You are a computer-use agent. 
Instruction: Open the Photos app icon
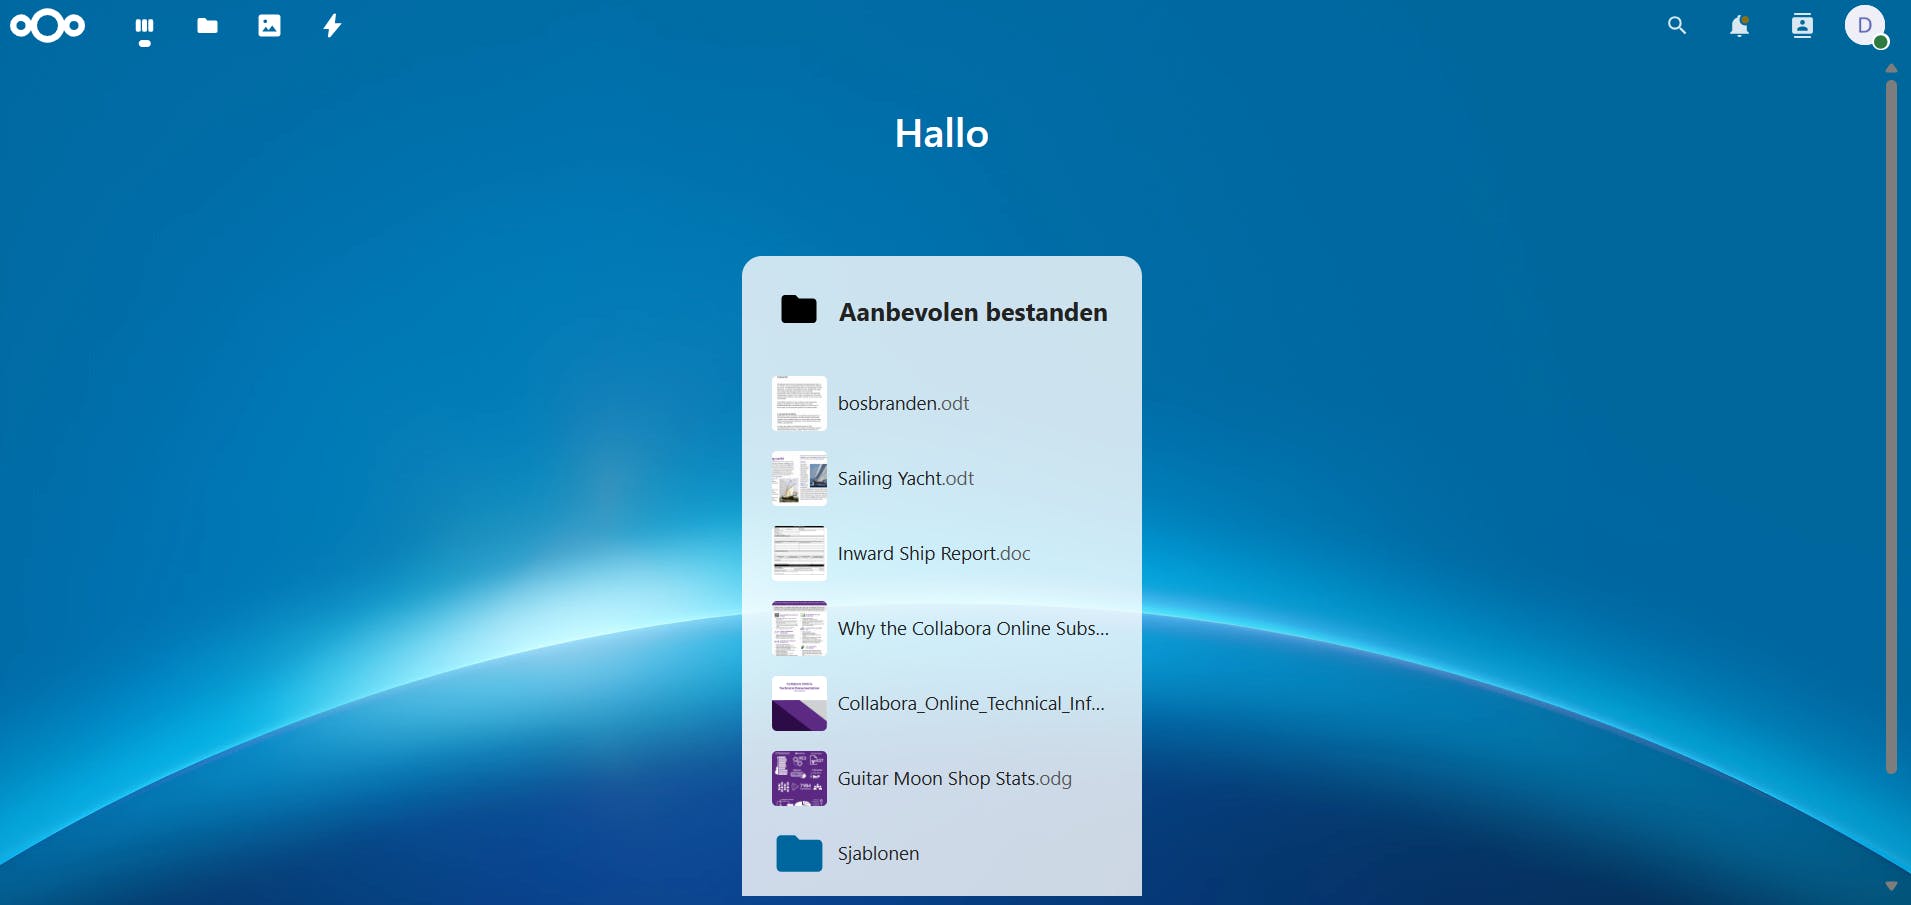tap(270, 26)
